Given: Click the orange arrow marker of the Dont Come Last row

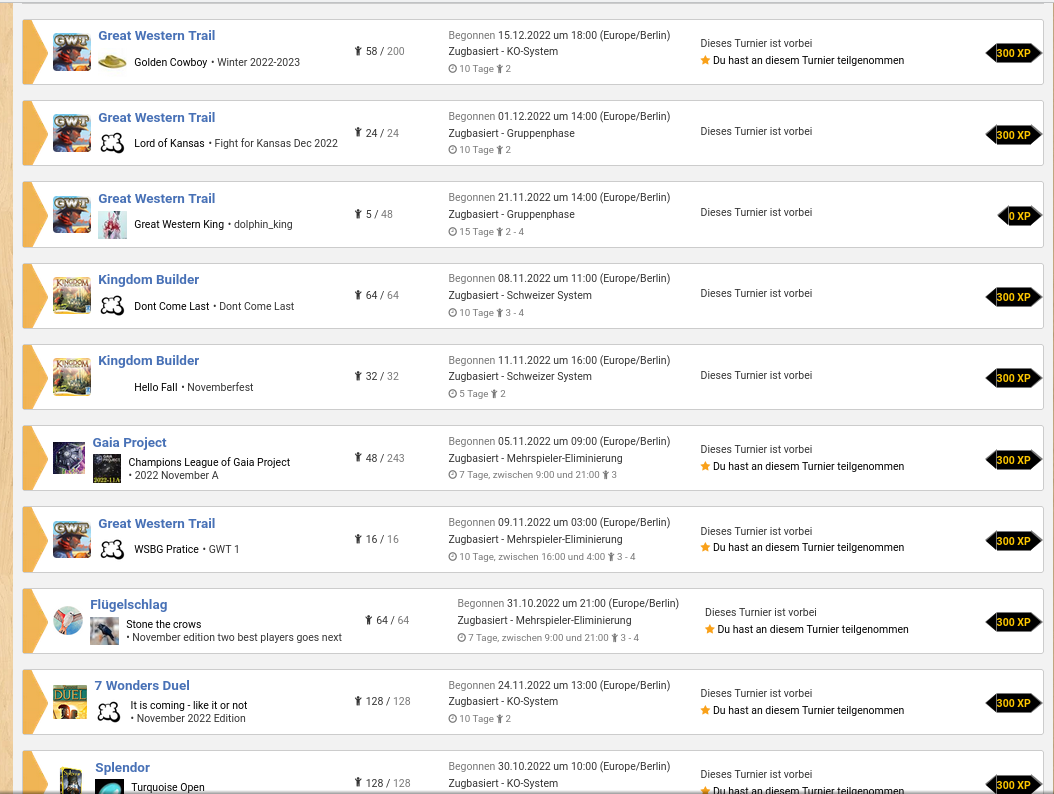Looking at the screenshot, I should (x=35, y=296).
